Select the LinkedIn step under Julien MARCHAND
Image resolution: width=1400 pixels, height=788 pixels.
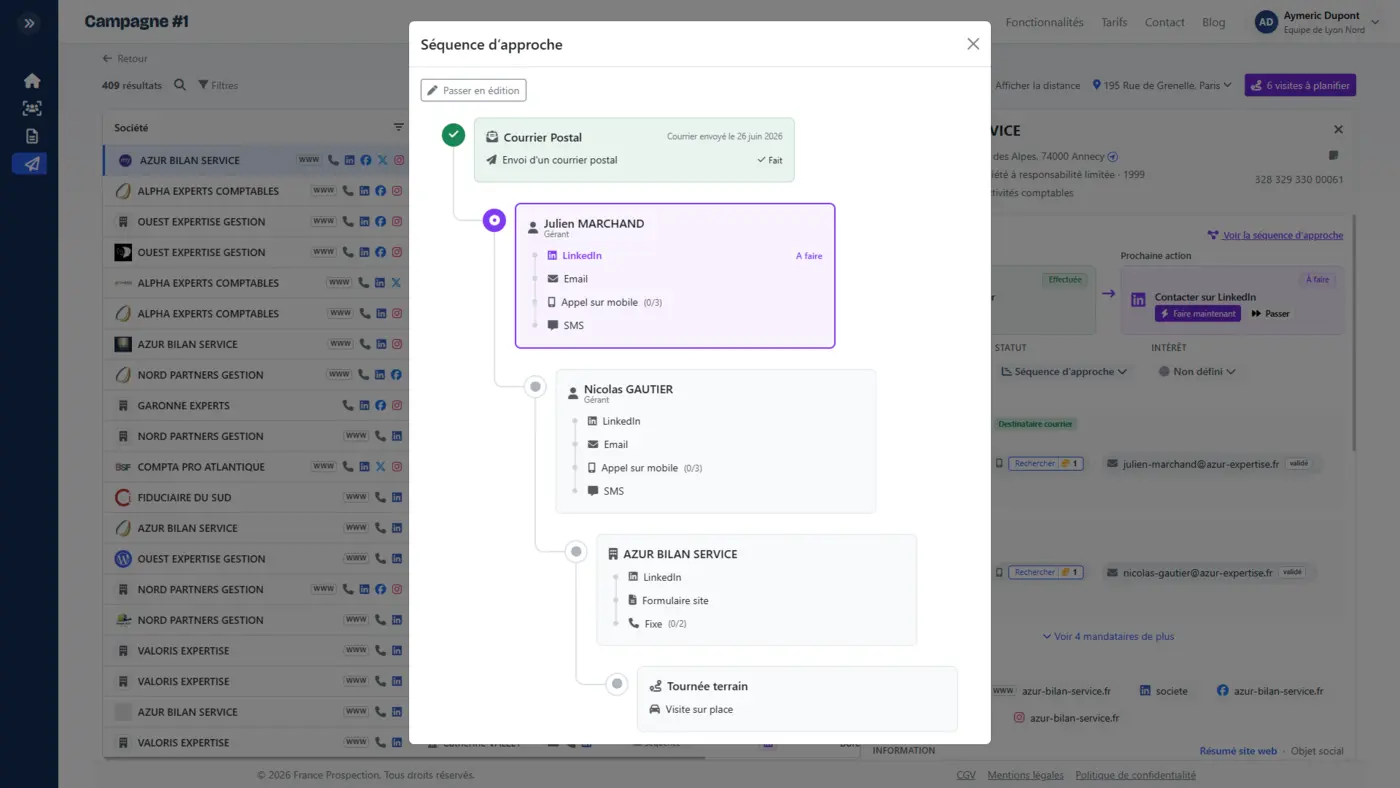click(582, 256)
